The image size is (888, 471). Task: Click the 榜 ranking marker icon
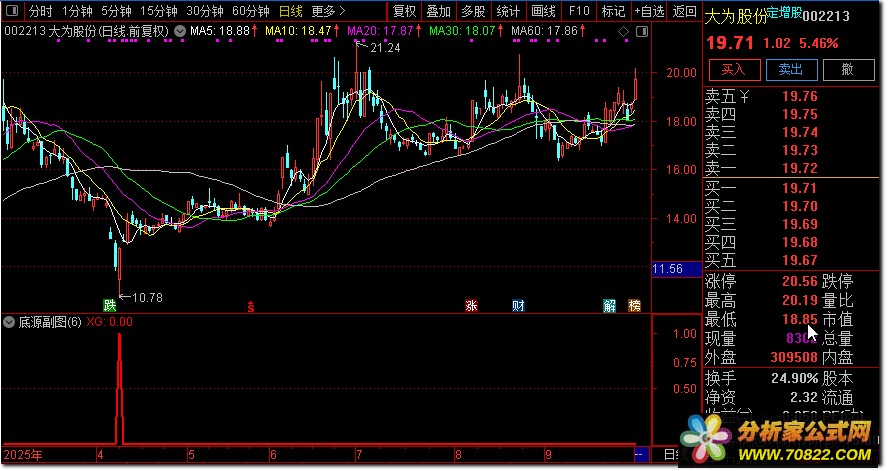tap(634, 305)
